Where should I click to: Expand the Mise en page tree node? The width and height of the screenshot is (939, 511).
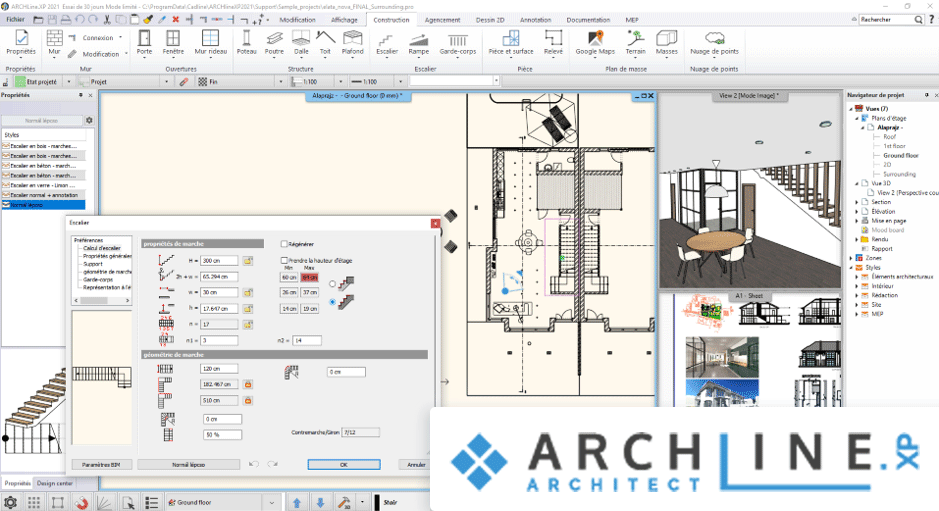(856, 220)
